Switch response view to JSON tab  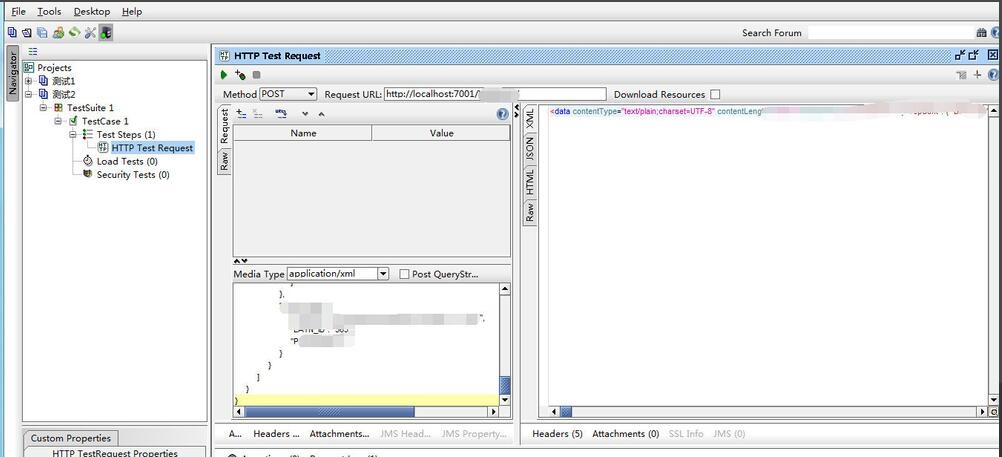529,149
